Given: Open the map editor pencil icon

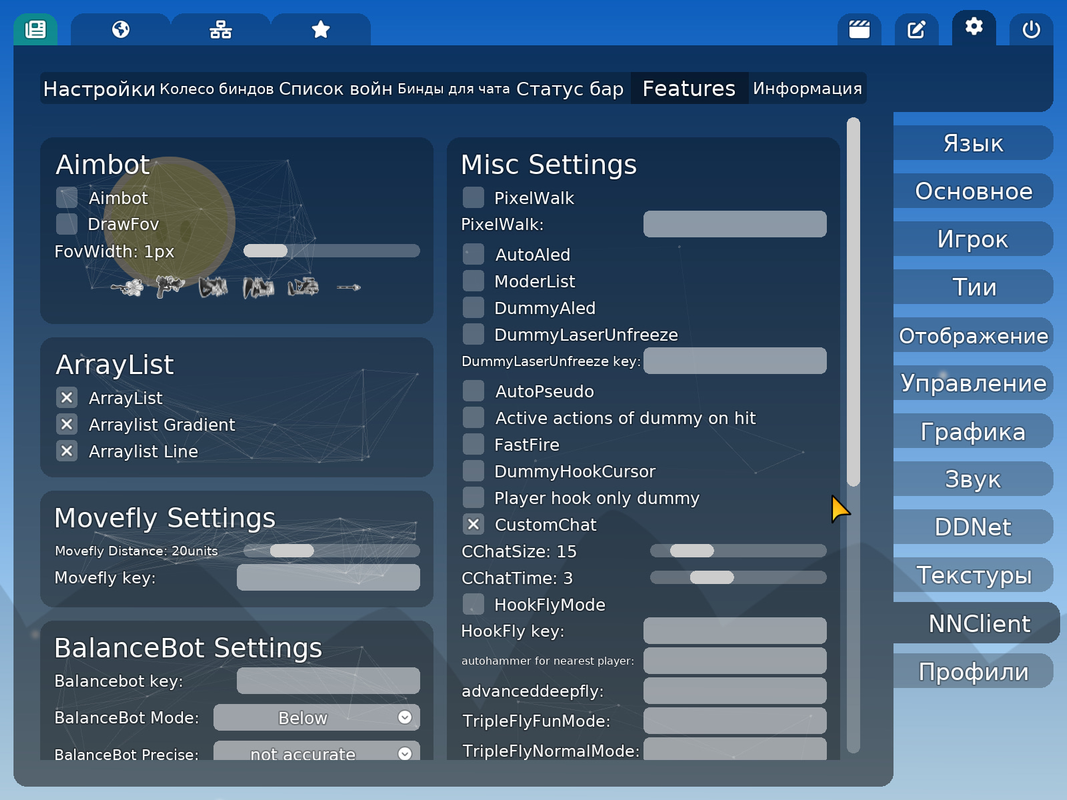Looking at the screenshot, I should tap(917, 30).
